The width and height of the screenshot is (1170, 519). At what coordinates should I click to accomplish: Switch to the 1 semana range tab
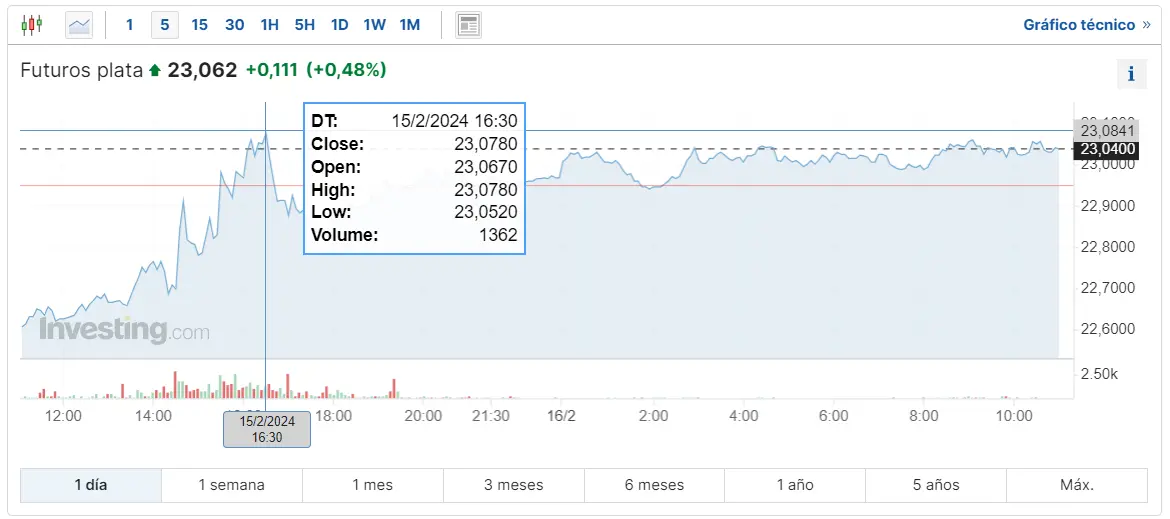231,485
